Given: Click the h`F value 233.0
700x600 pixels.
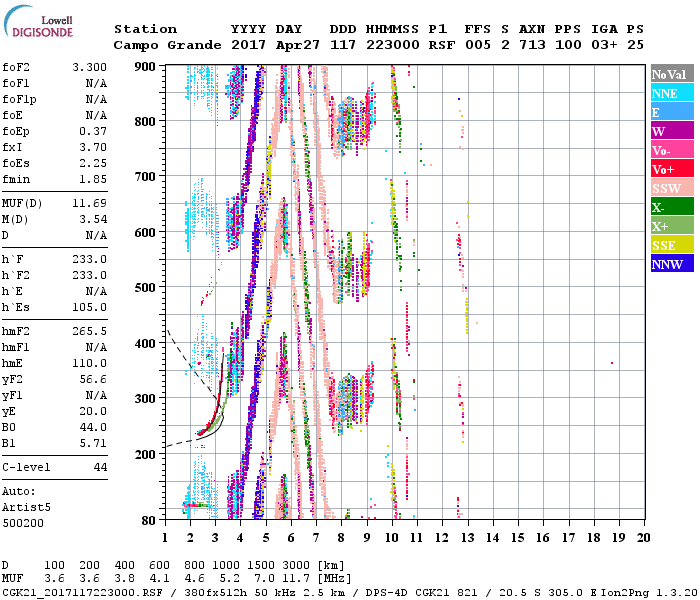Looking at the screenshot, I should tap(90, 259).
